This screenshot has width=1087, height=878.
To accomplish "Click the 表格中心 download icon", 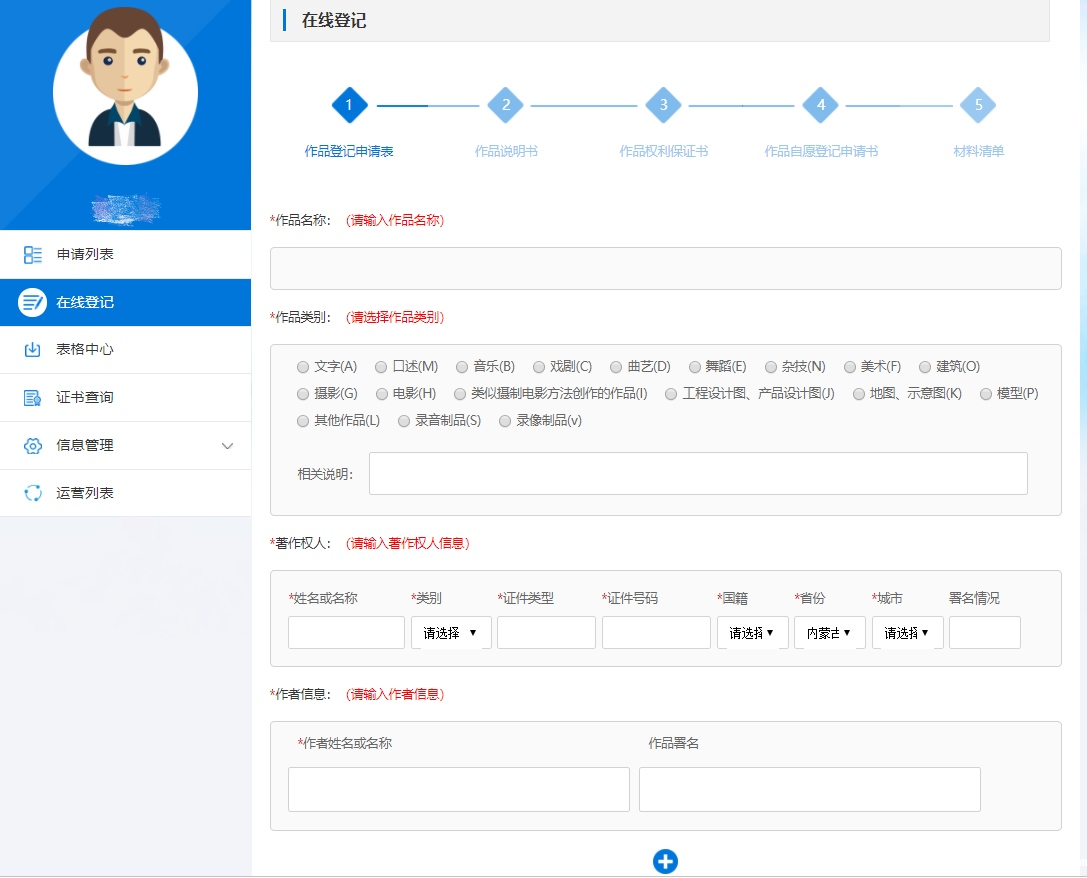I will tap(33, 350).
